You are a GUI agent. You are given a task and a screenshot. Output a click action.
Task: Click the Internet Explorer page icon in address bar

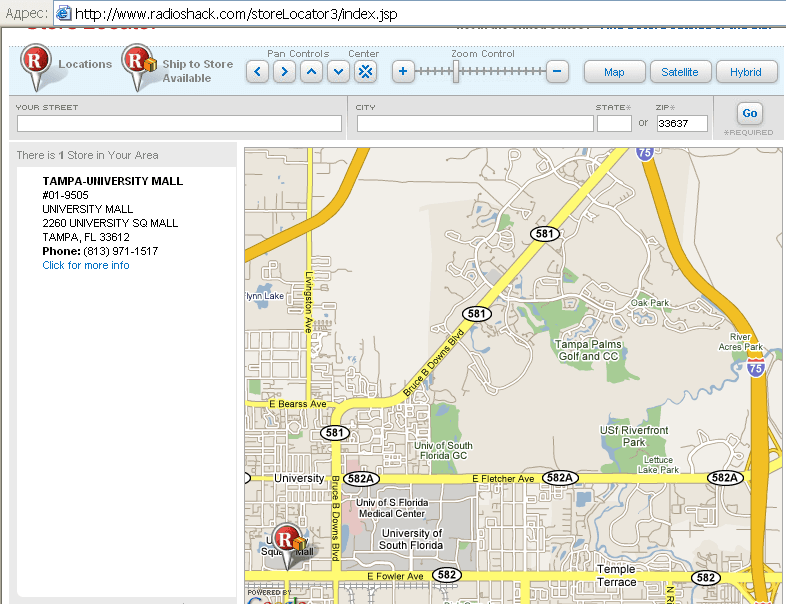pyautogui.click(x=63, y=13)
